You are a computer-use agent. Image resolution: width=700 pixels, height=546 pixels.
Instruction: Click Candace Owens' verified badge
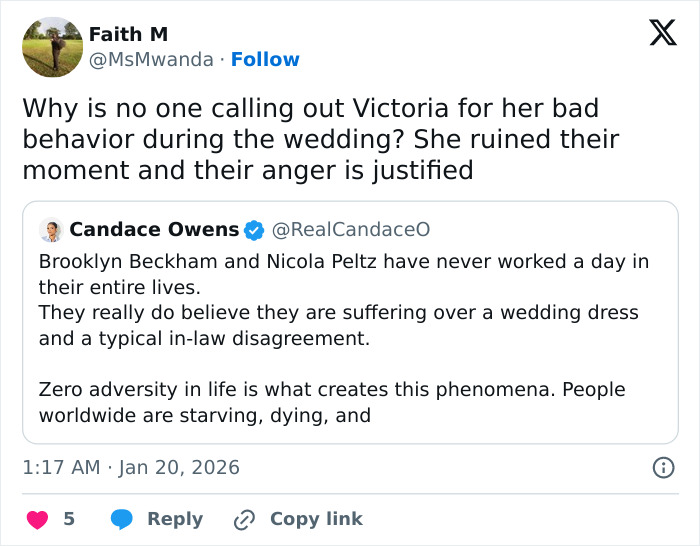tap(255, 230)
